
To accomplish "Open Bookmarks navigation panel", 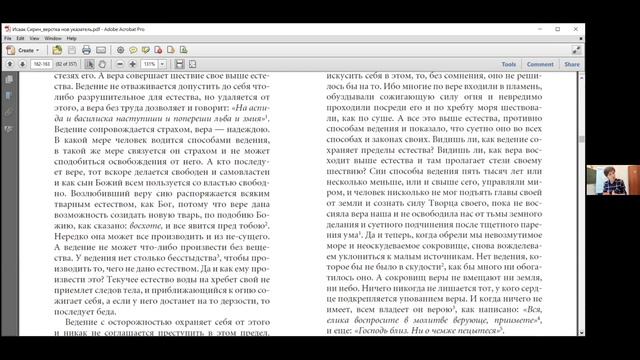I will 9,96.
